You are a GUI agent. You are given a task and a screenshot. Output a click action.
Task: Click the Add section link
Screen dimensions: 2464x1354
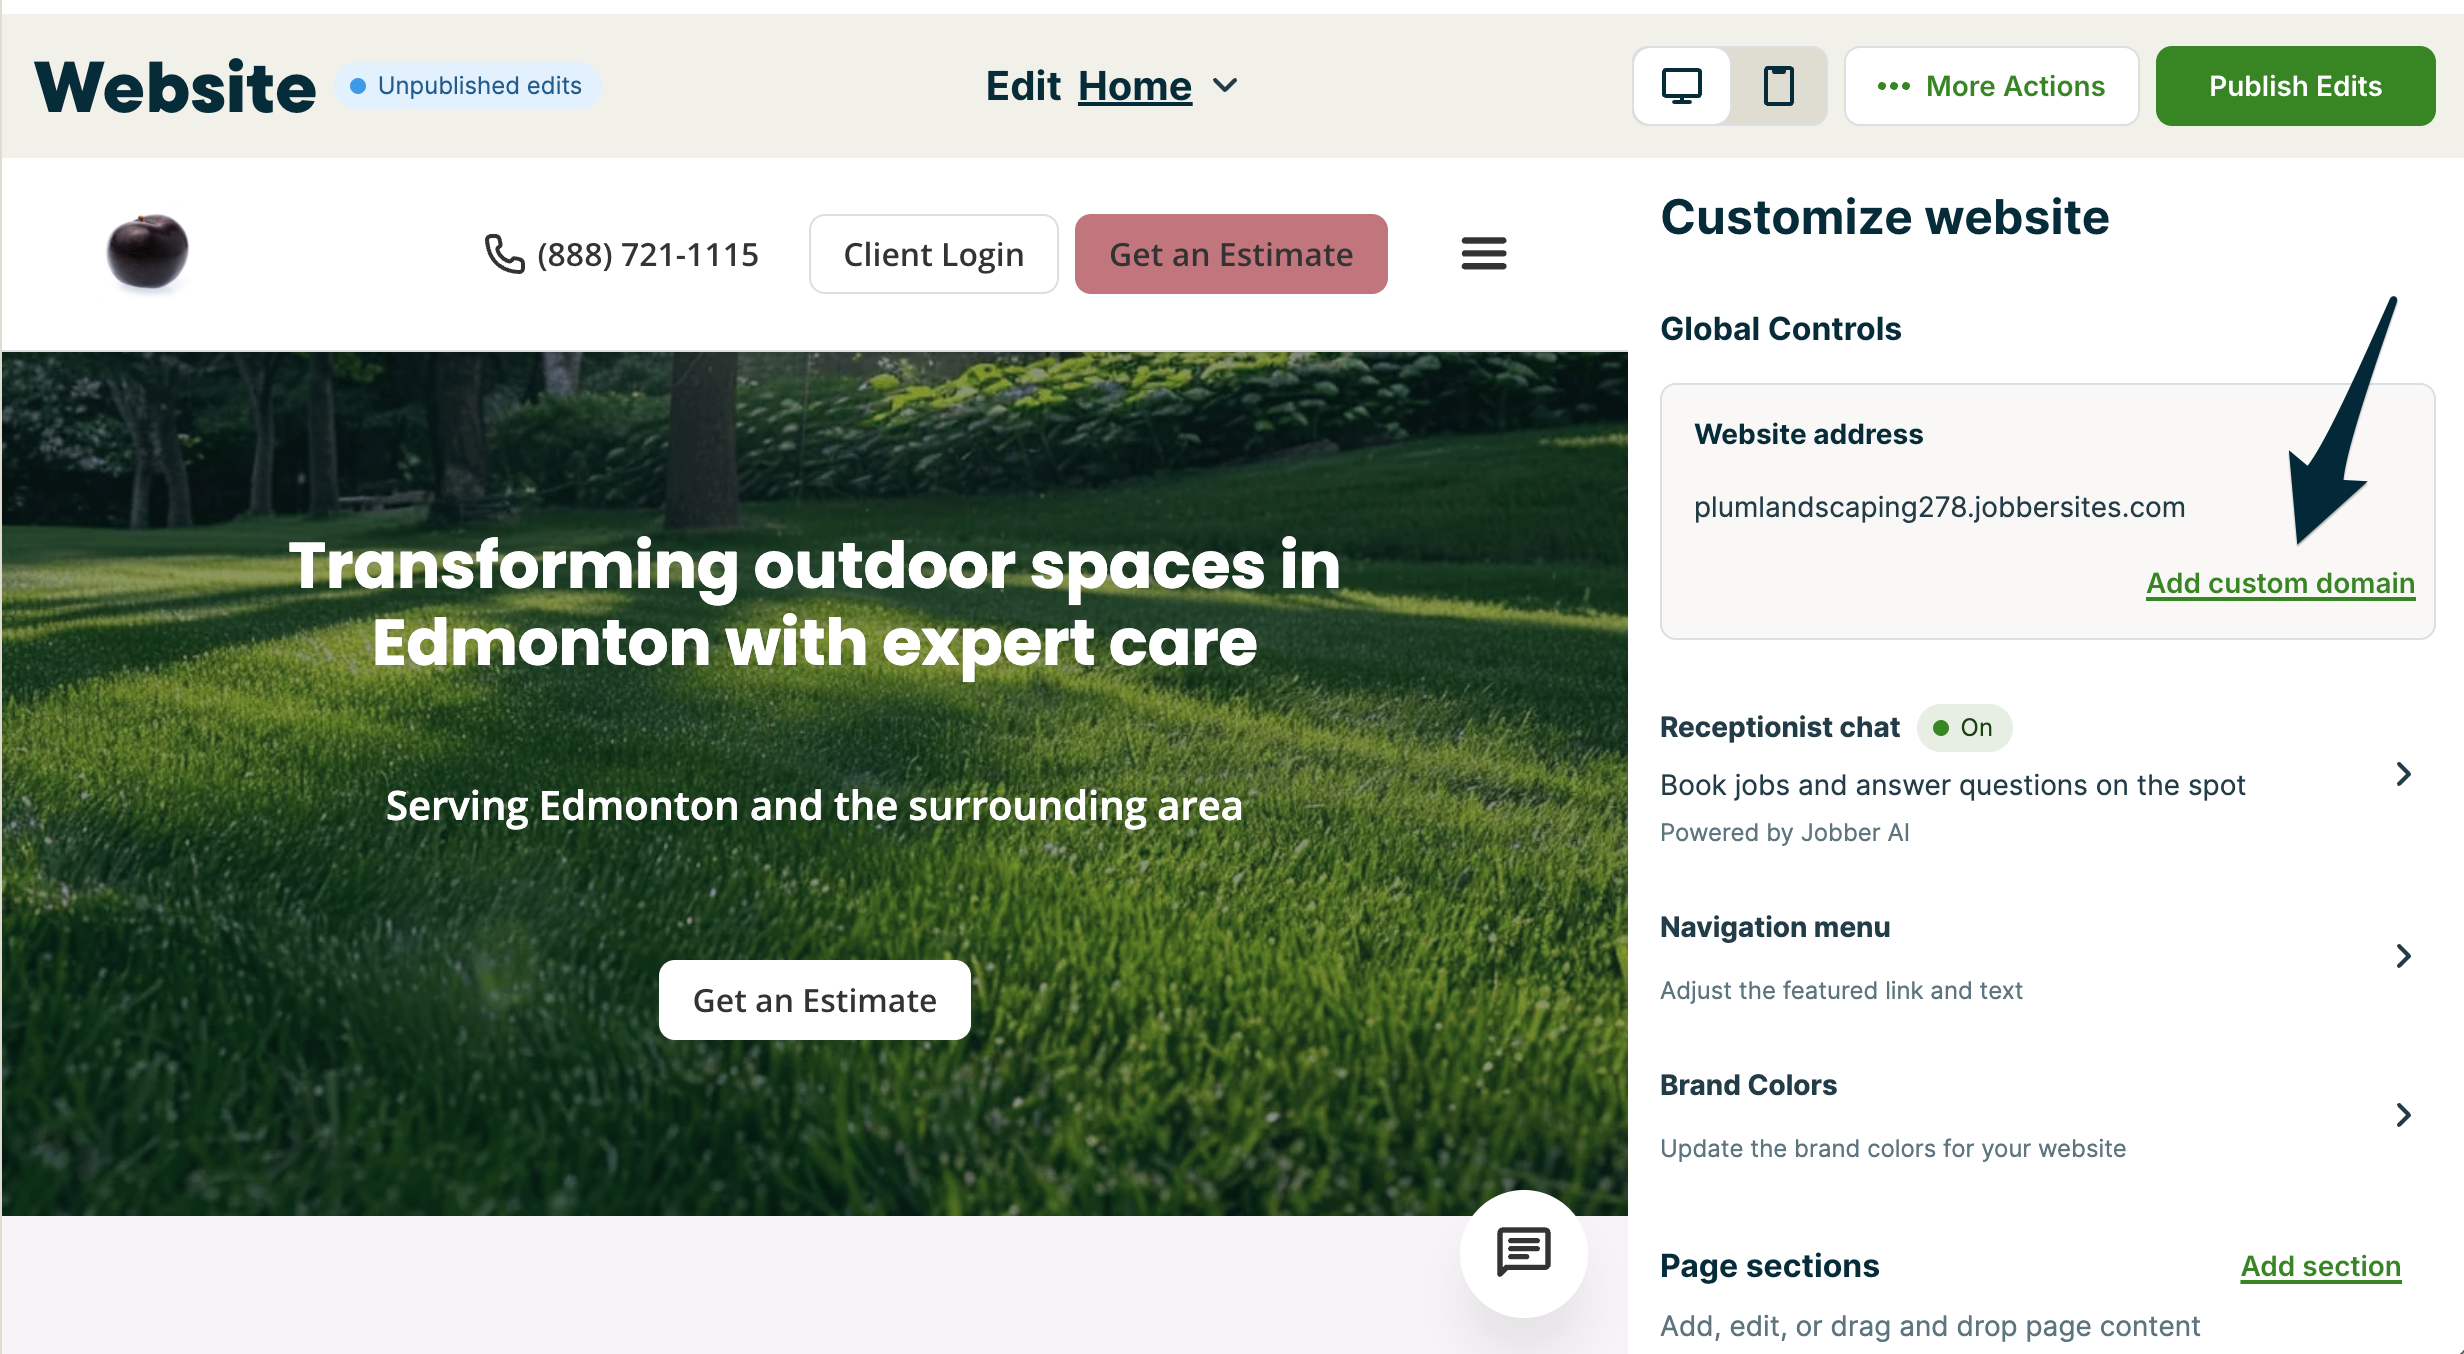coord(2320,1266)
